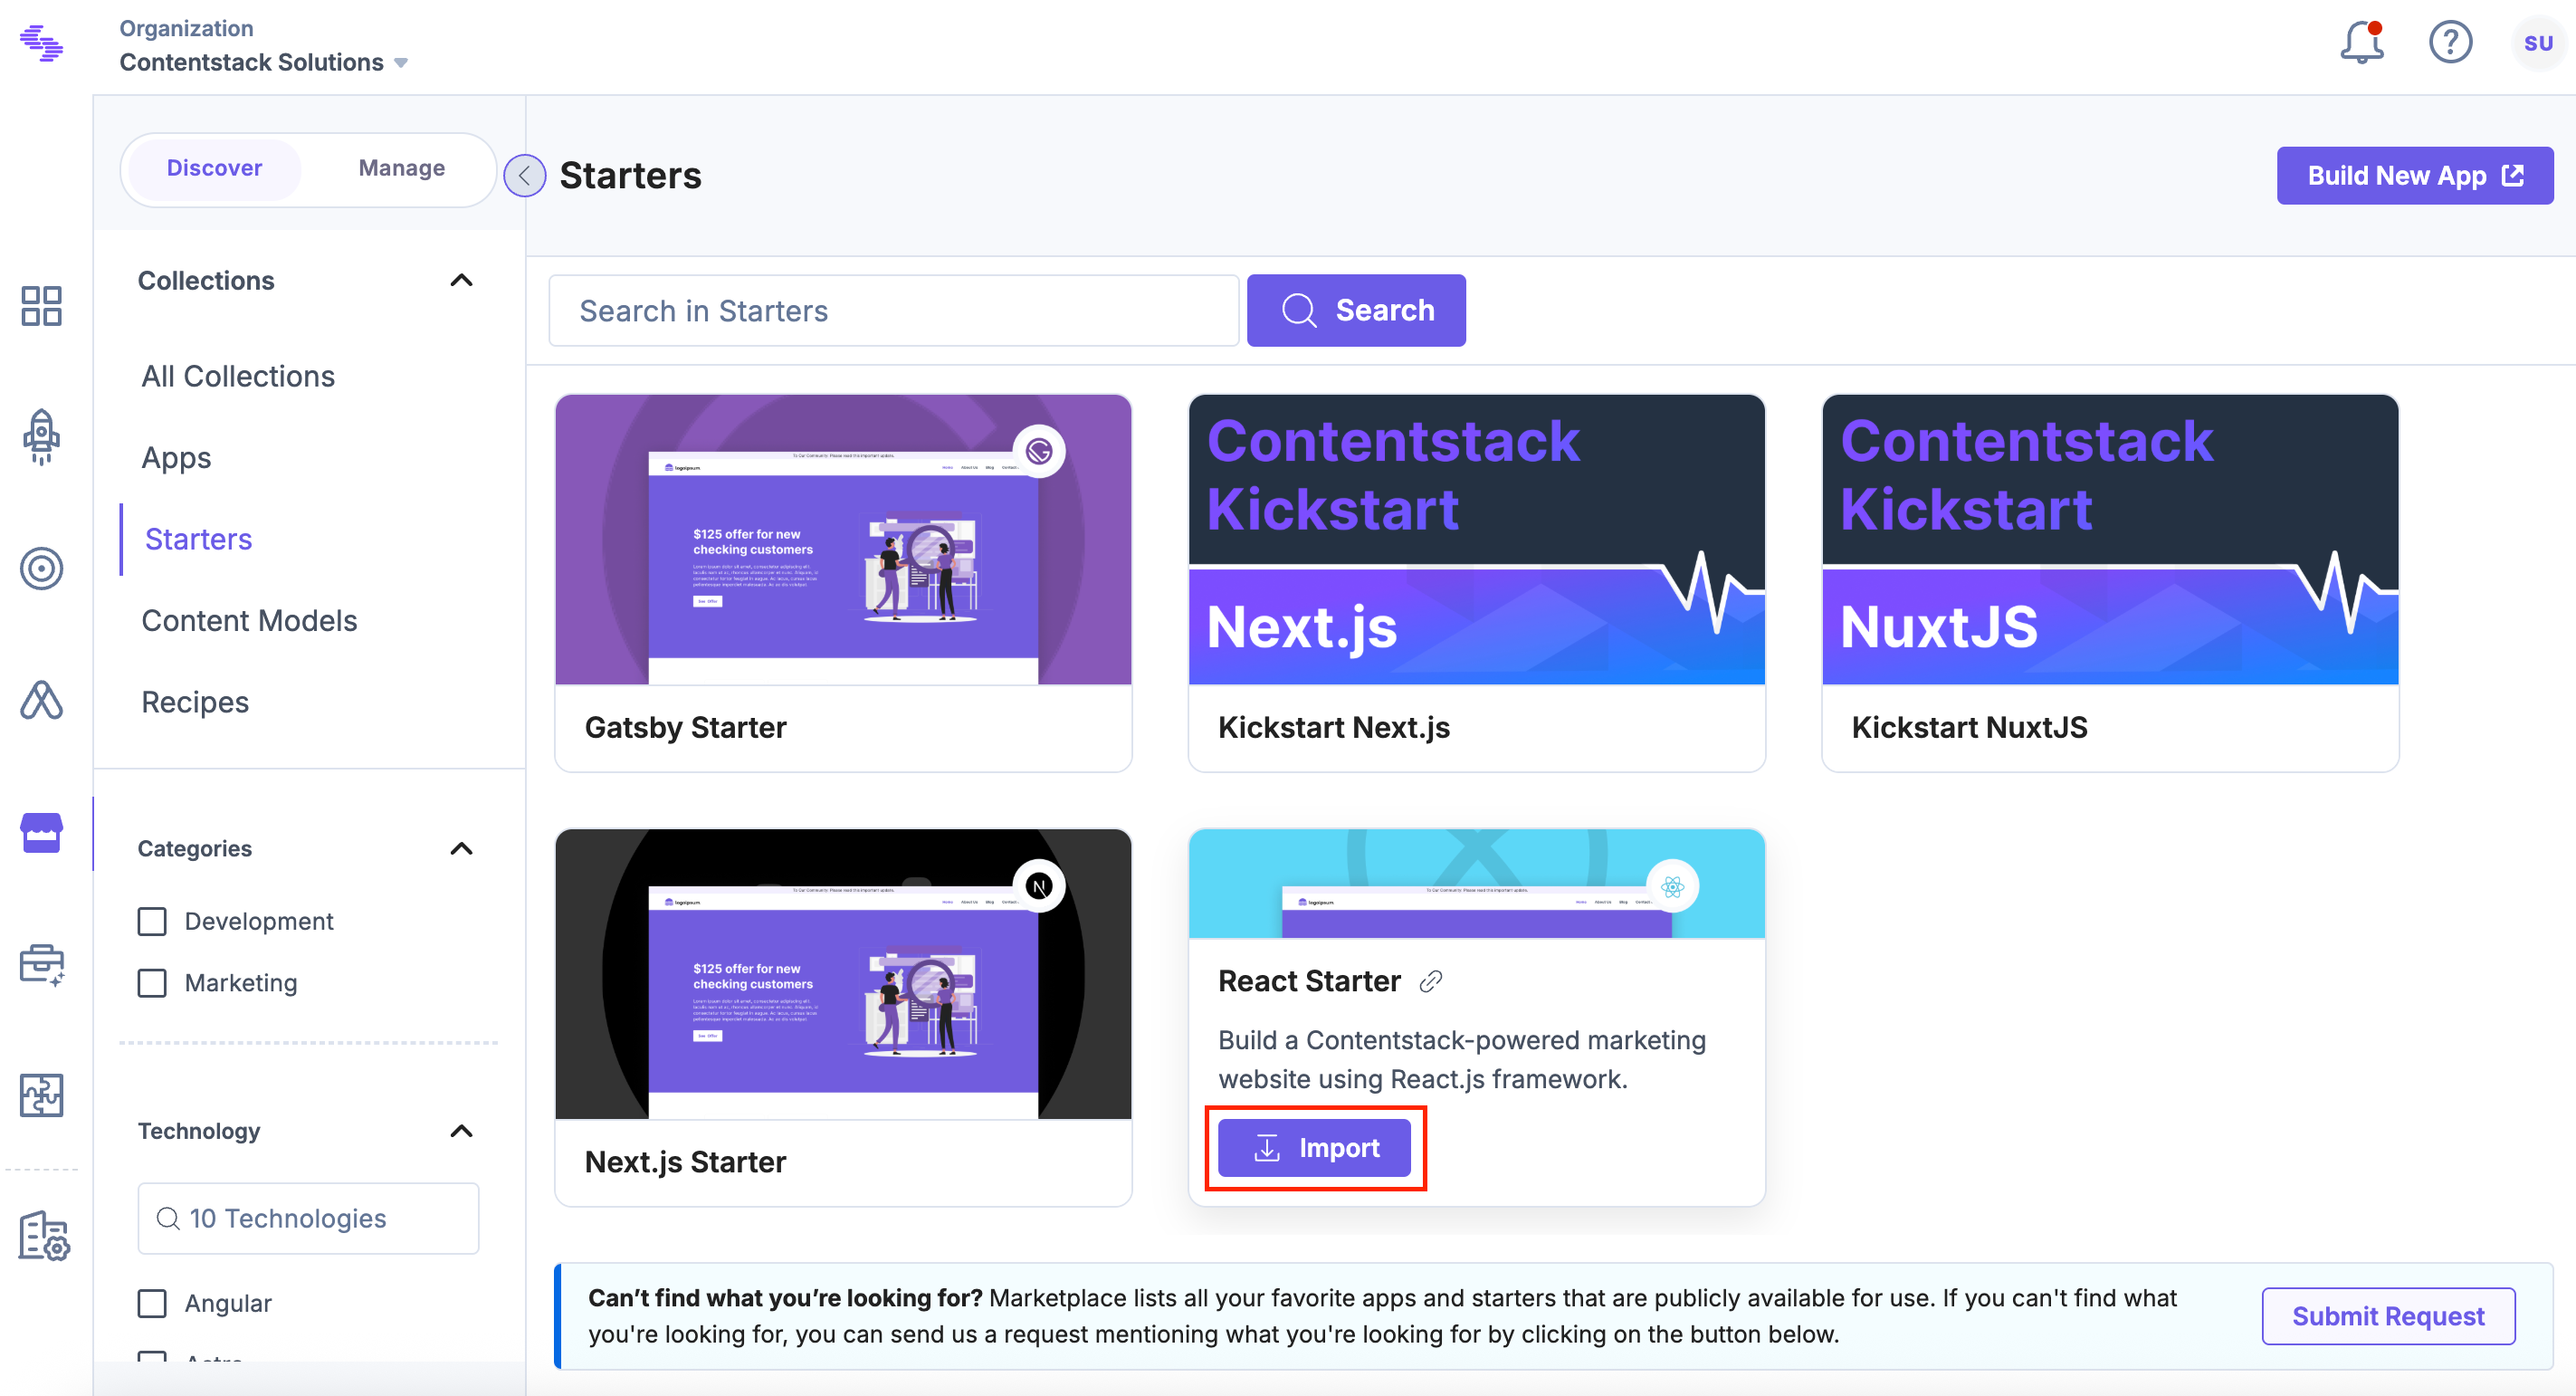Open the Kickstart Next.js card thumbnail
The image size is (2576, 1396).
click(1476, 540)
